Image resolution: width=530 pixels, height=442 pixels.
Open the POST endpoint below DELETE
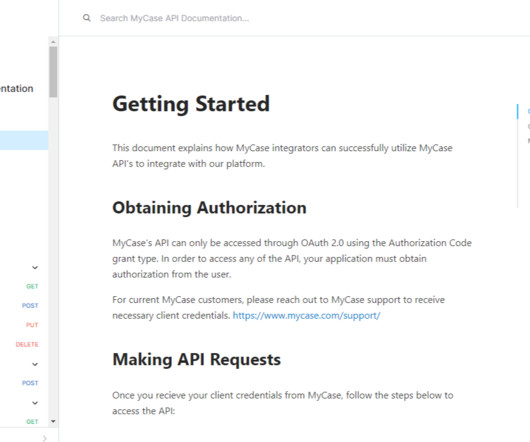click(x=30, y=383)
